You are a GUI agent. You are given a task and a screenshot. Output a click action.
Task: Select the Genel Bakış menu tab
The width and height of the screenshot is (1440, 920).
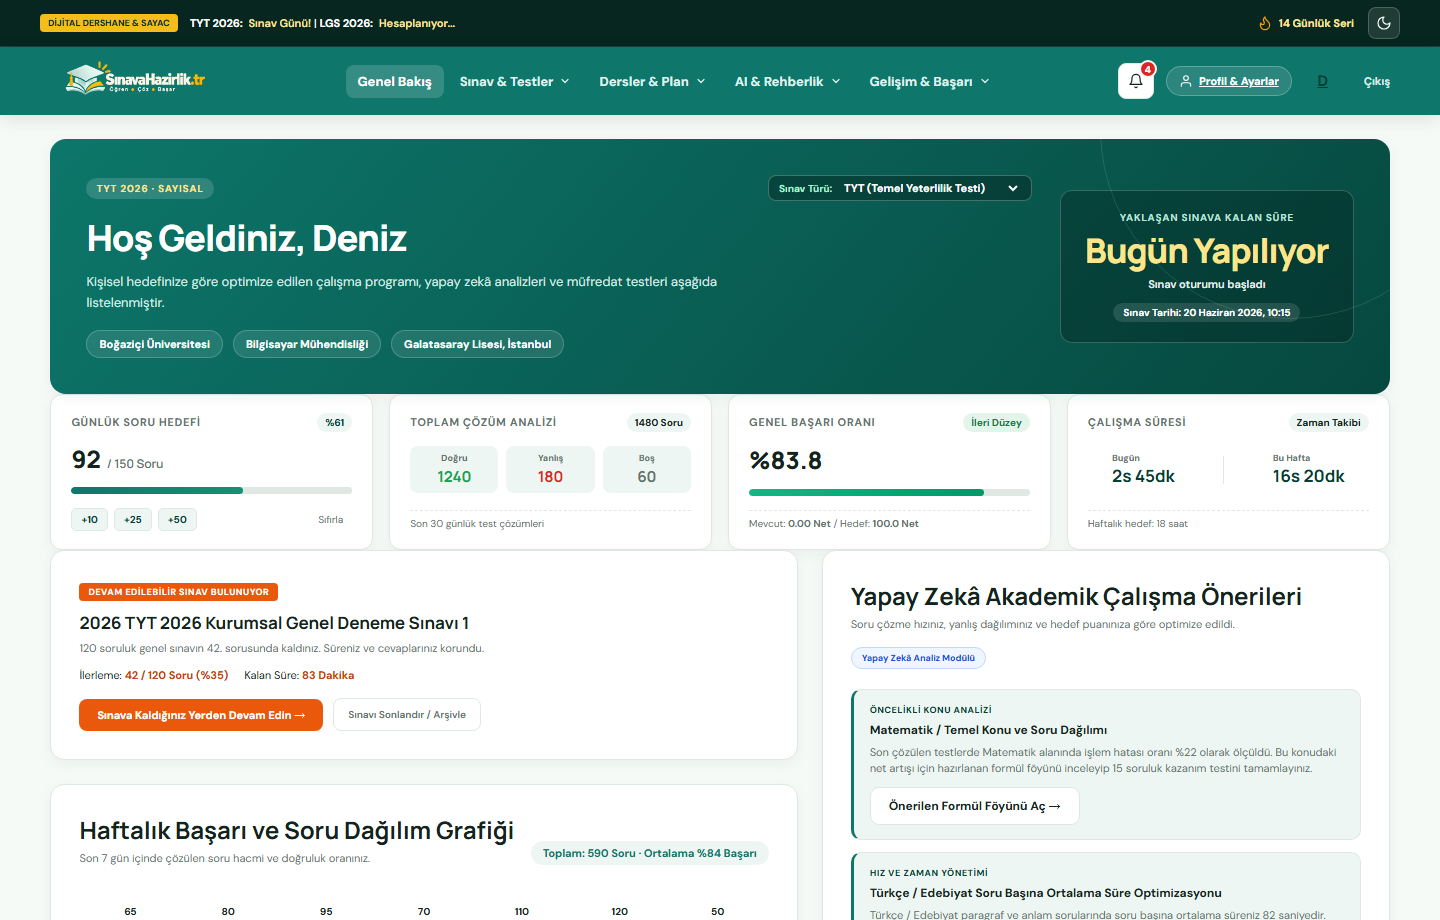click(395, 81)
